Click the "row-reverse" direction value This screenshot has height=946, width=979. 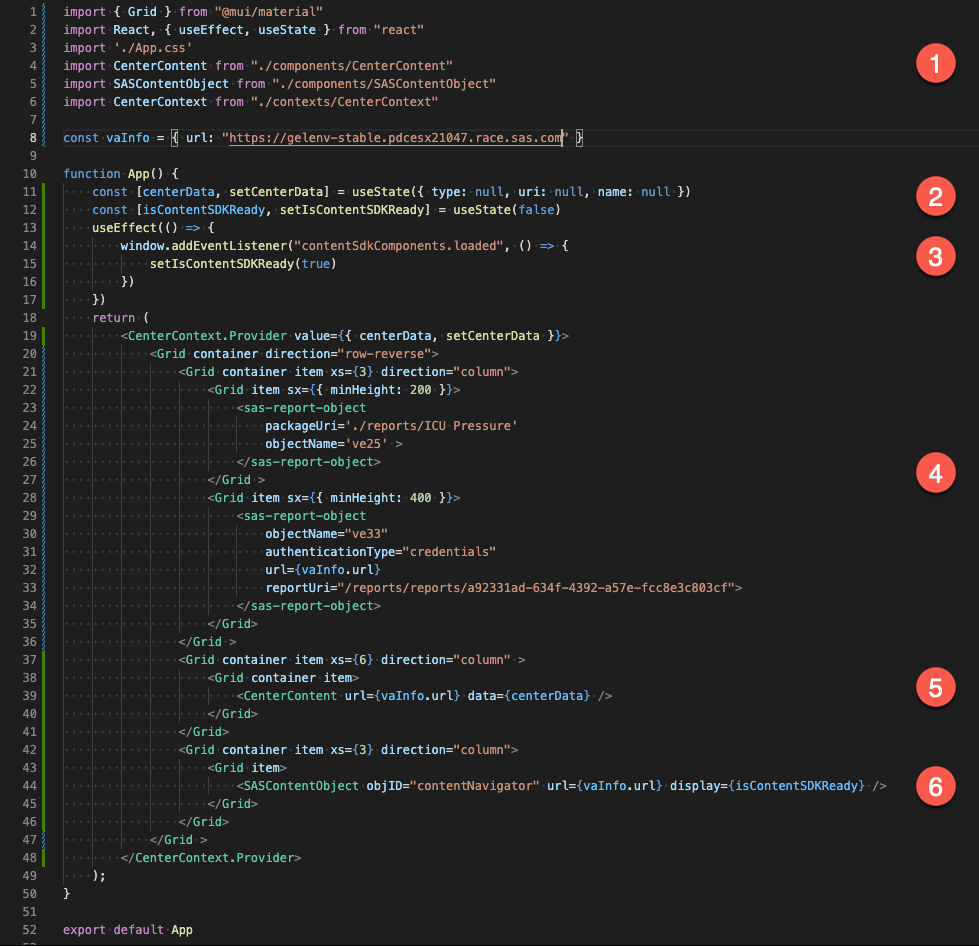pyautogui.click(x=385, y=354)
